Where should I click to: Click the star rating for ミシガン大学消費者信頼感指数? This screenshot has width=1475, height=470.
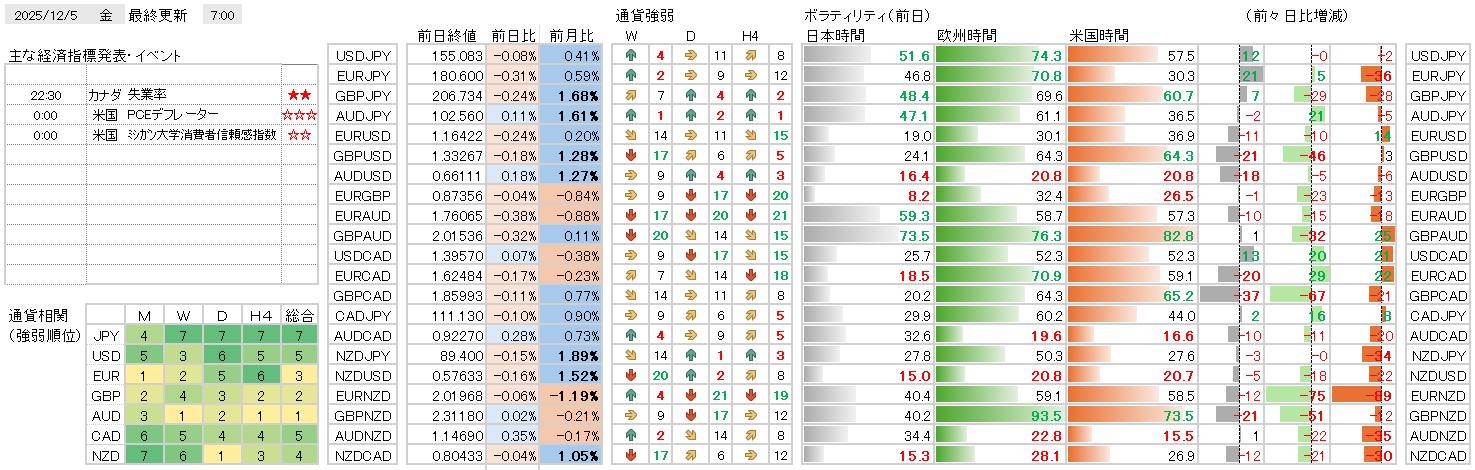299,135
